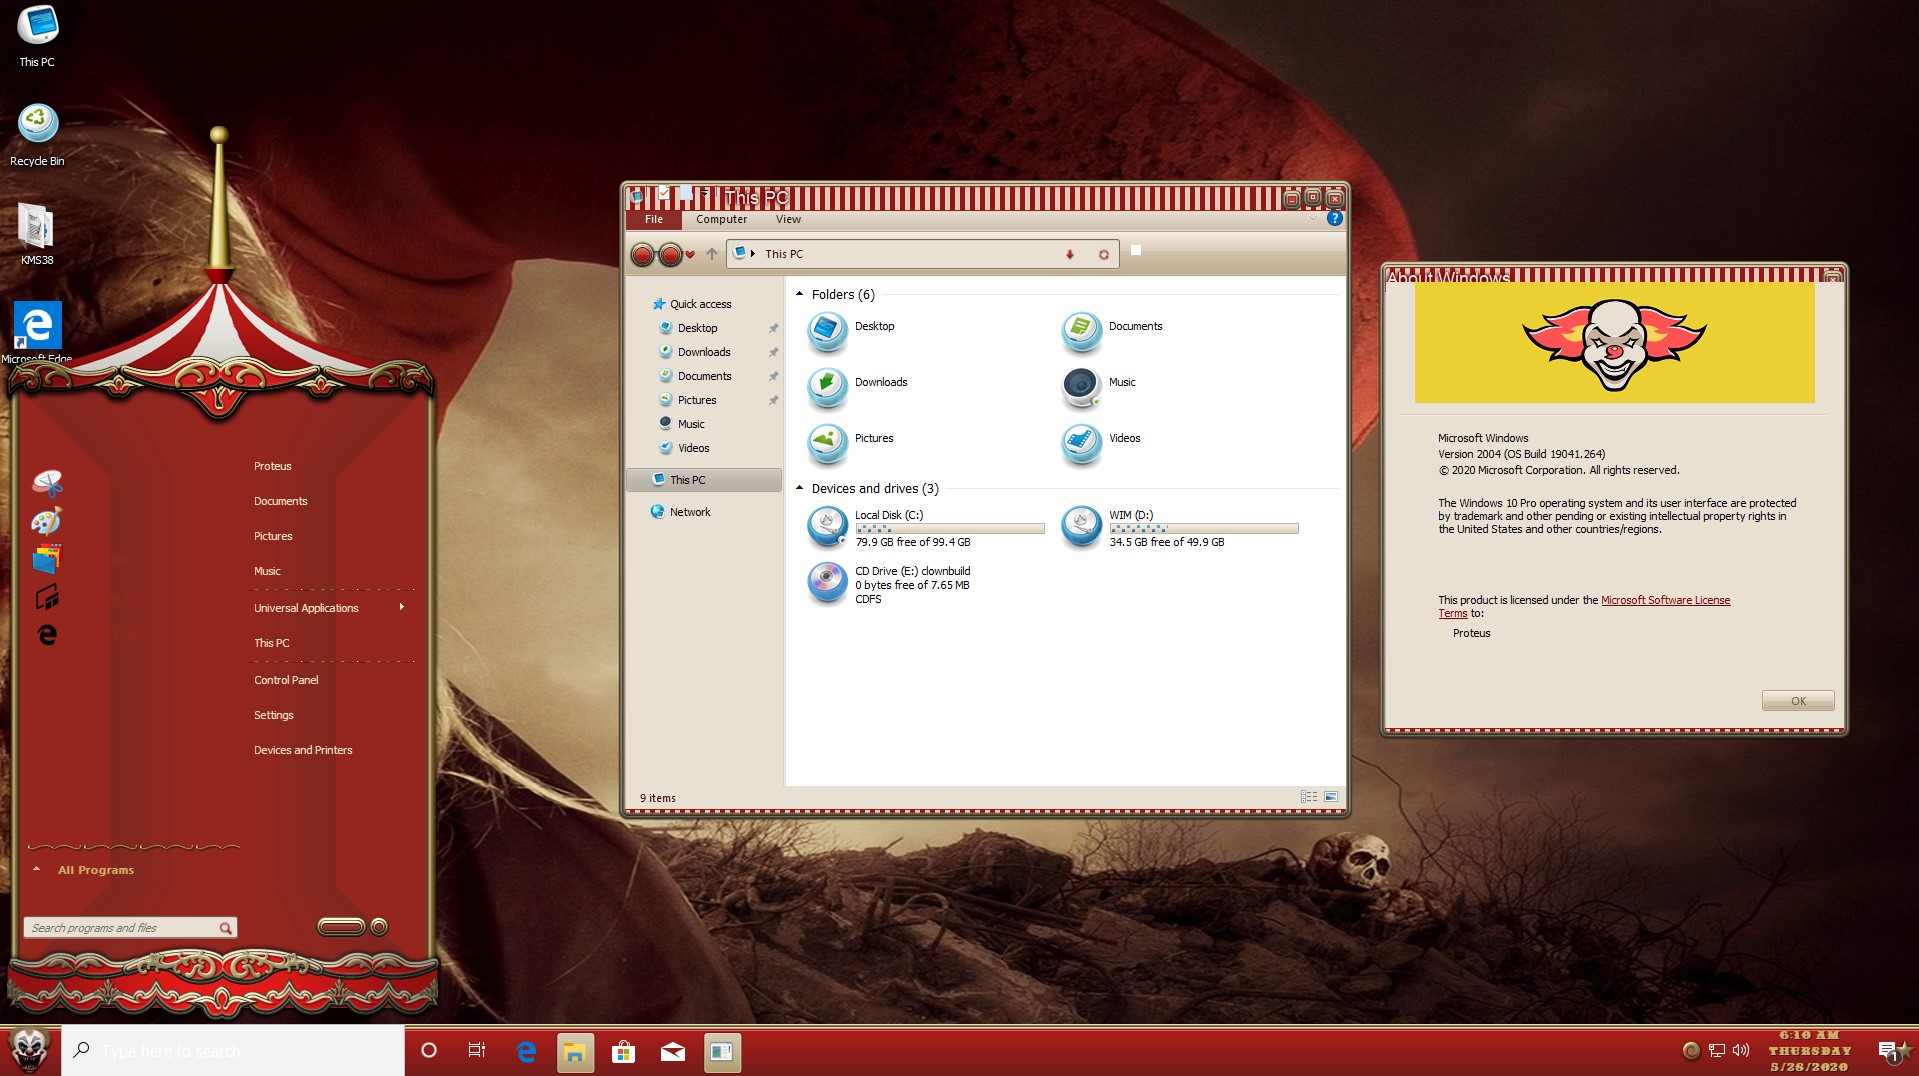Refresh the This PC address bar
The image size is (1919, 1076).
1104,255
